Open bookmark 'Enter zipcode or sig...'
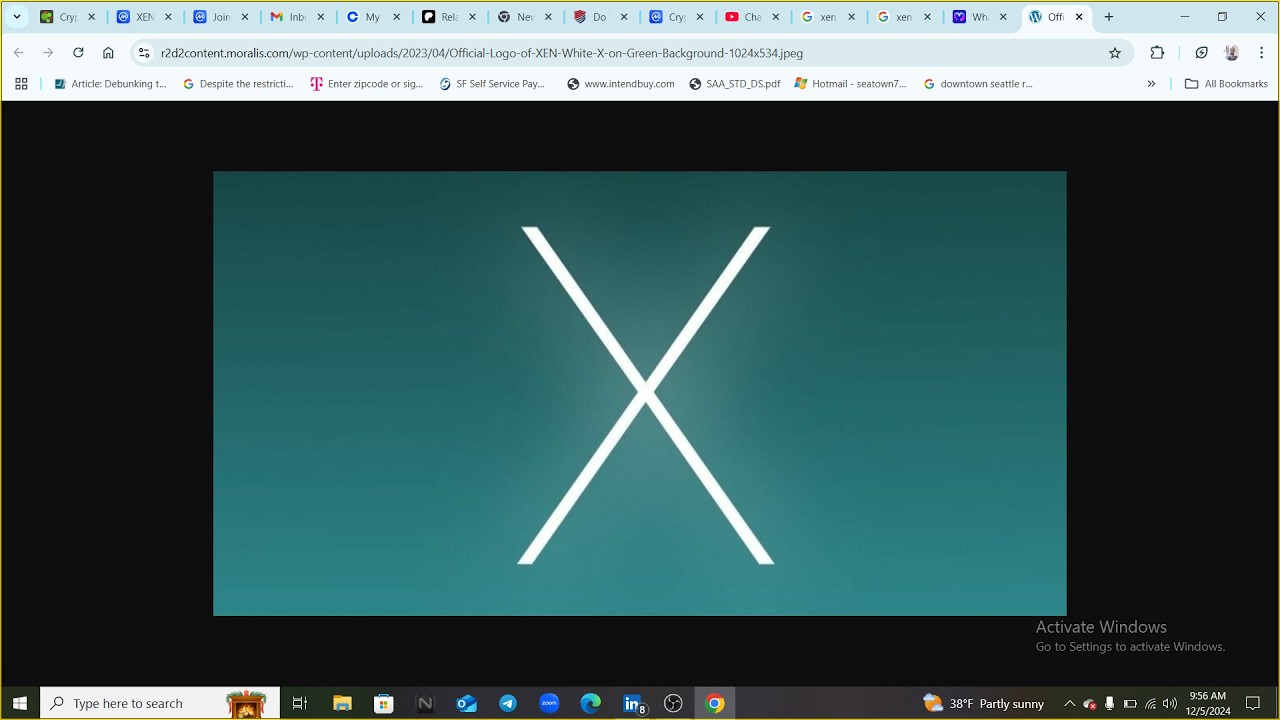Image resolution: width=1280 pixels, height=720 pixels. (x=367, y=84)
